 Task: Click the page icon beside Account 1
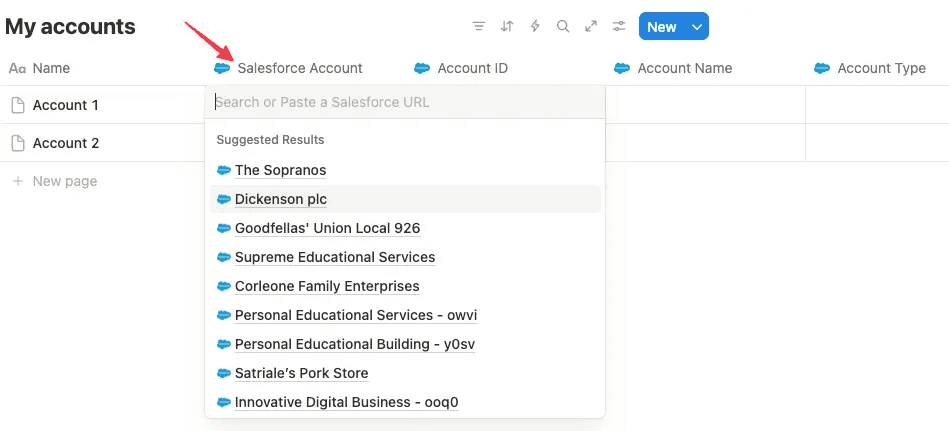tap(19, 105)
